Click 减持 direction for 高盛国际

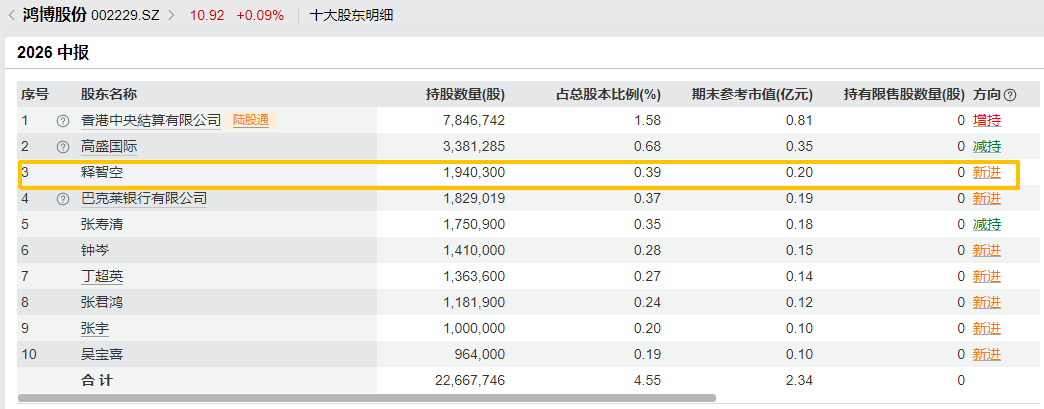[x=987, y=147]
